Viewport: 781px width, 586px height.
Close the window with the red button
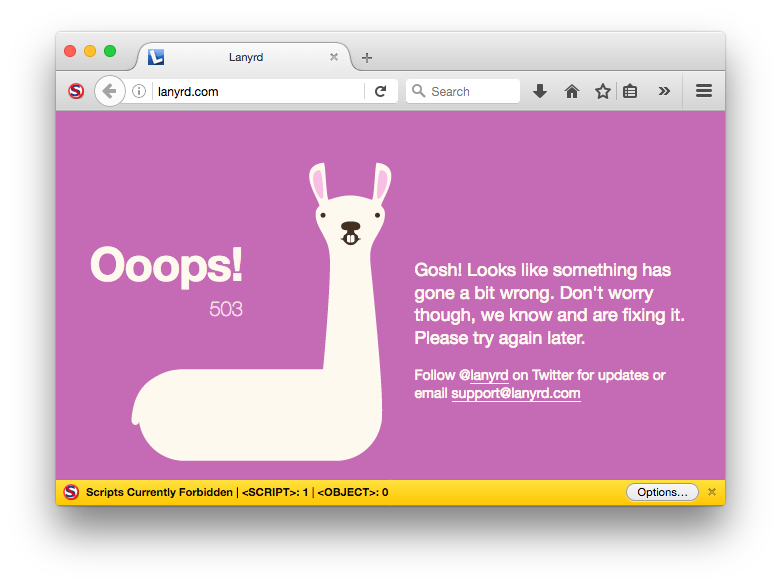pos(70,51)
